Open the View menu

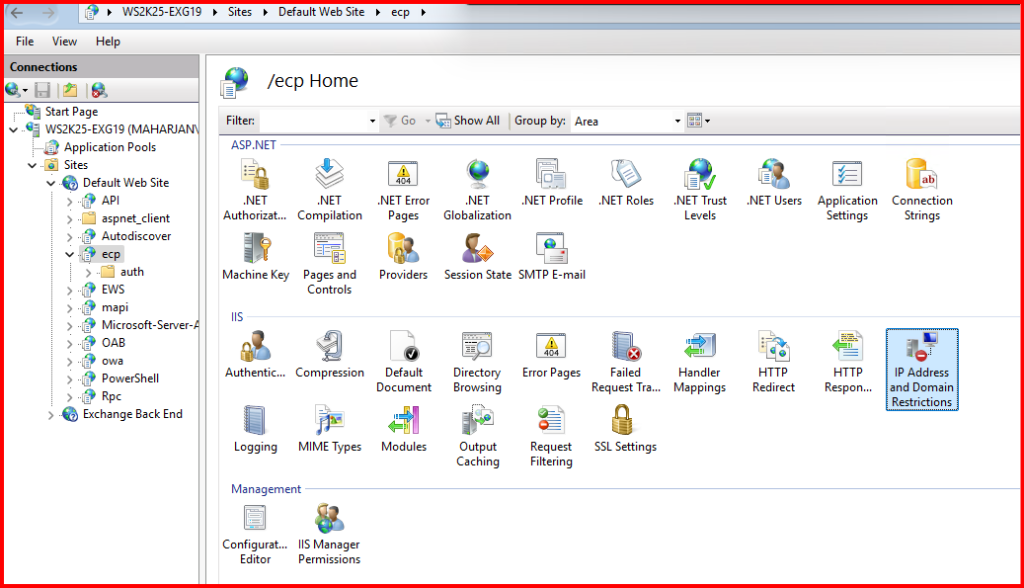pyautogui.click(x=64, y=41)
